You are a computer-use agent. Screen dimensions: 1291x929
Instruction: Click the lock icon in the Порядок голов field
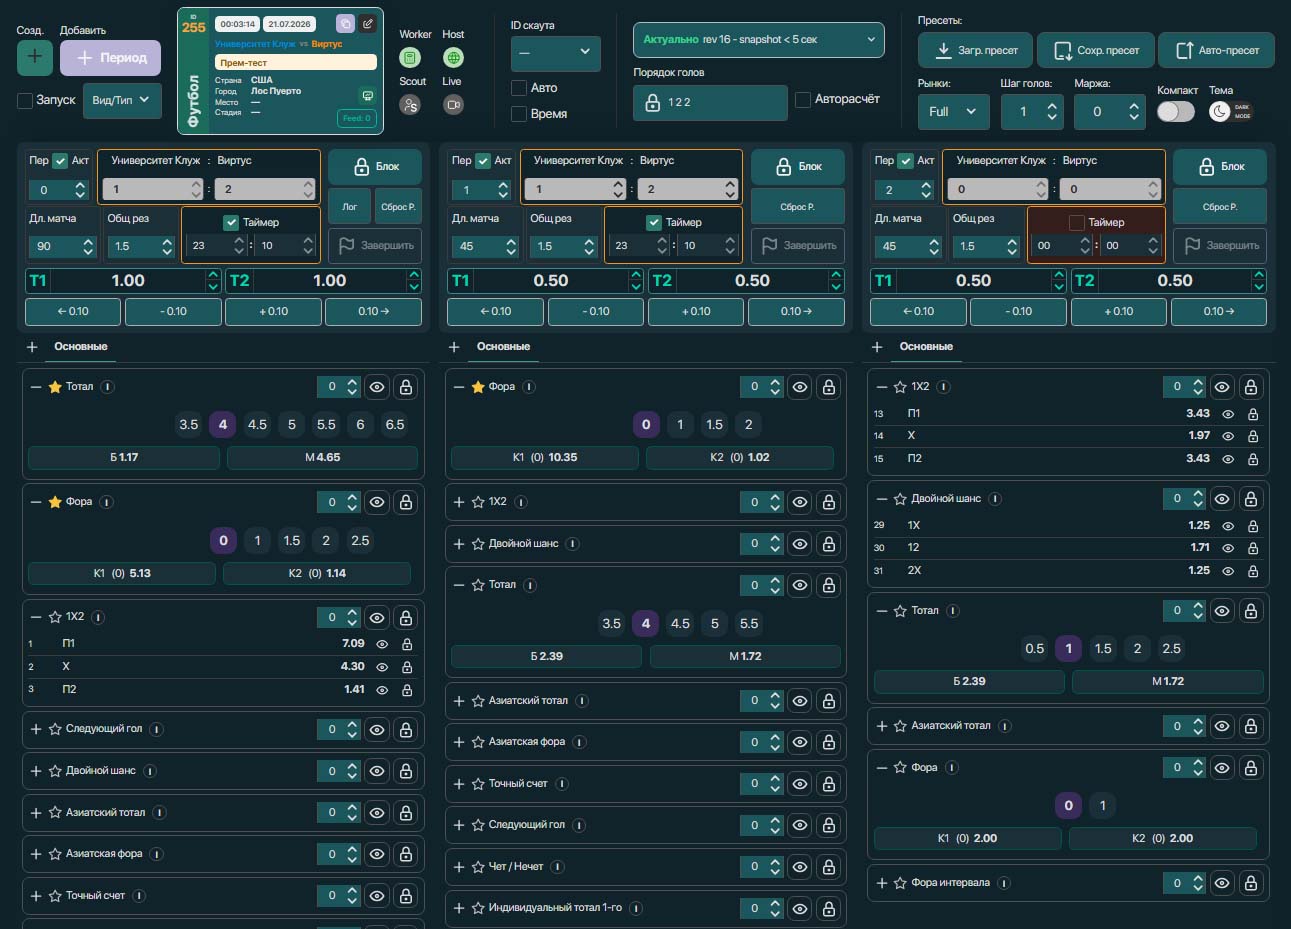coord(652,103)
